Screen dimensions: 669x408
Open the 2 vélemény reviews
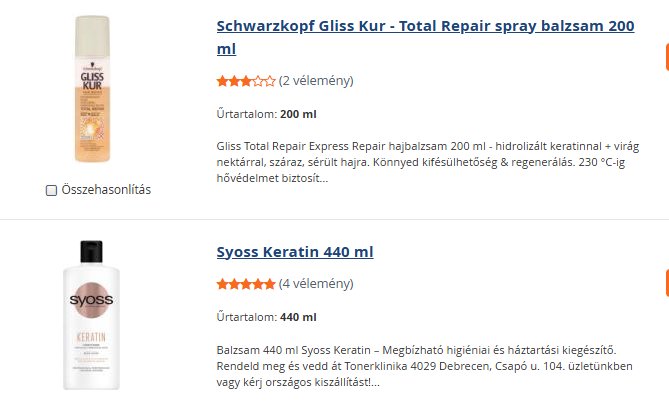click(316, 80)
